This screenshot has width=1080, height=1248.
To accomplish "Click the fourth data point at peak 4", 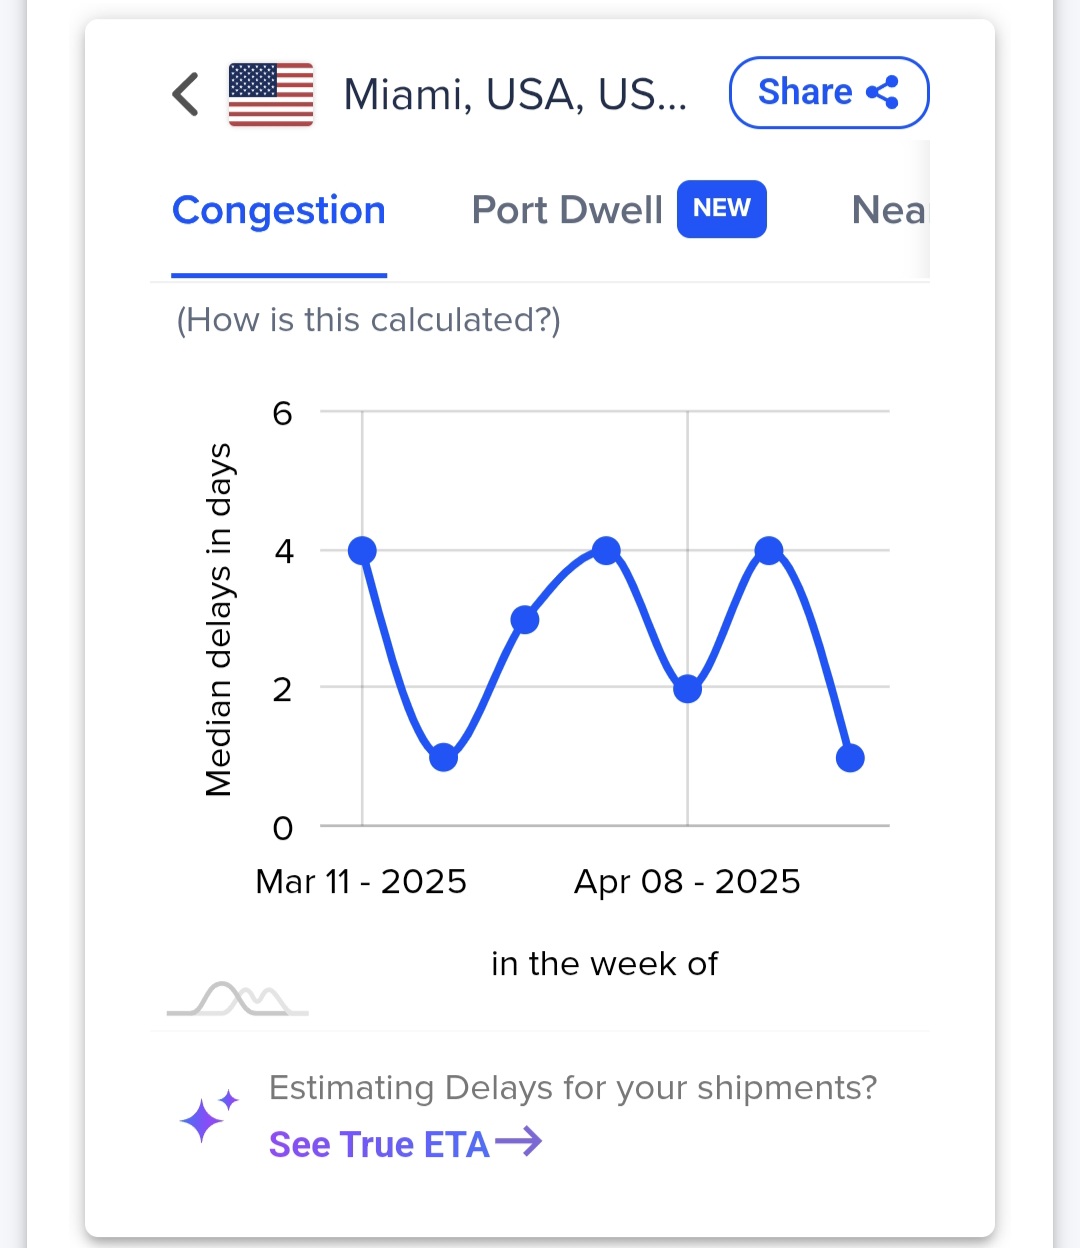I will [606, 550].
